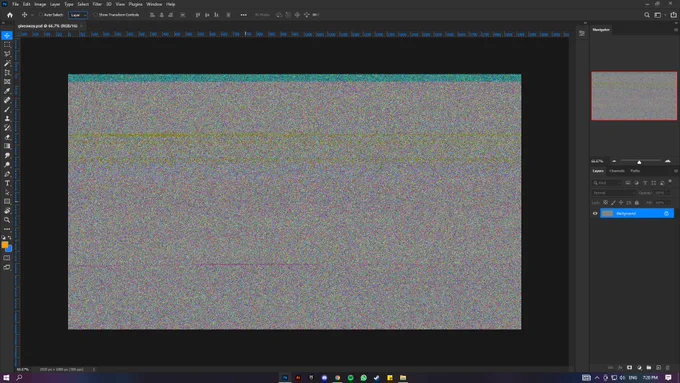Select the Blur tool
The image size is (680, 383).
(7, 155)
